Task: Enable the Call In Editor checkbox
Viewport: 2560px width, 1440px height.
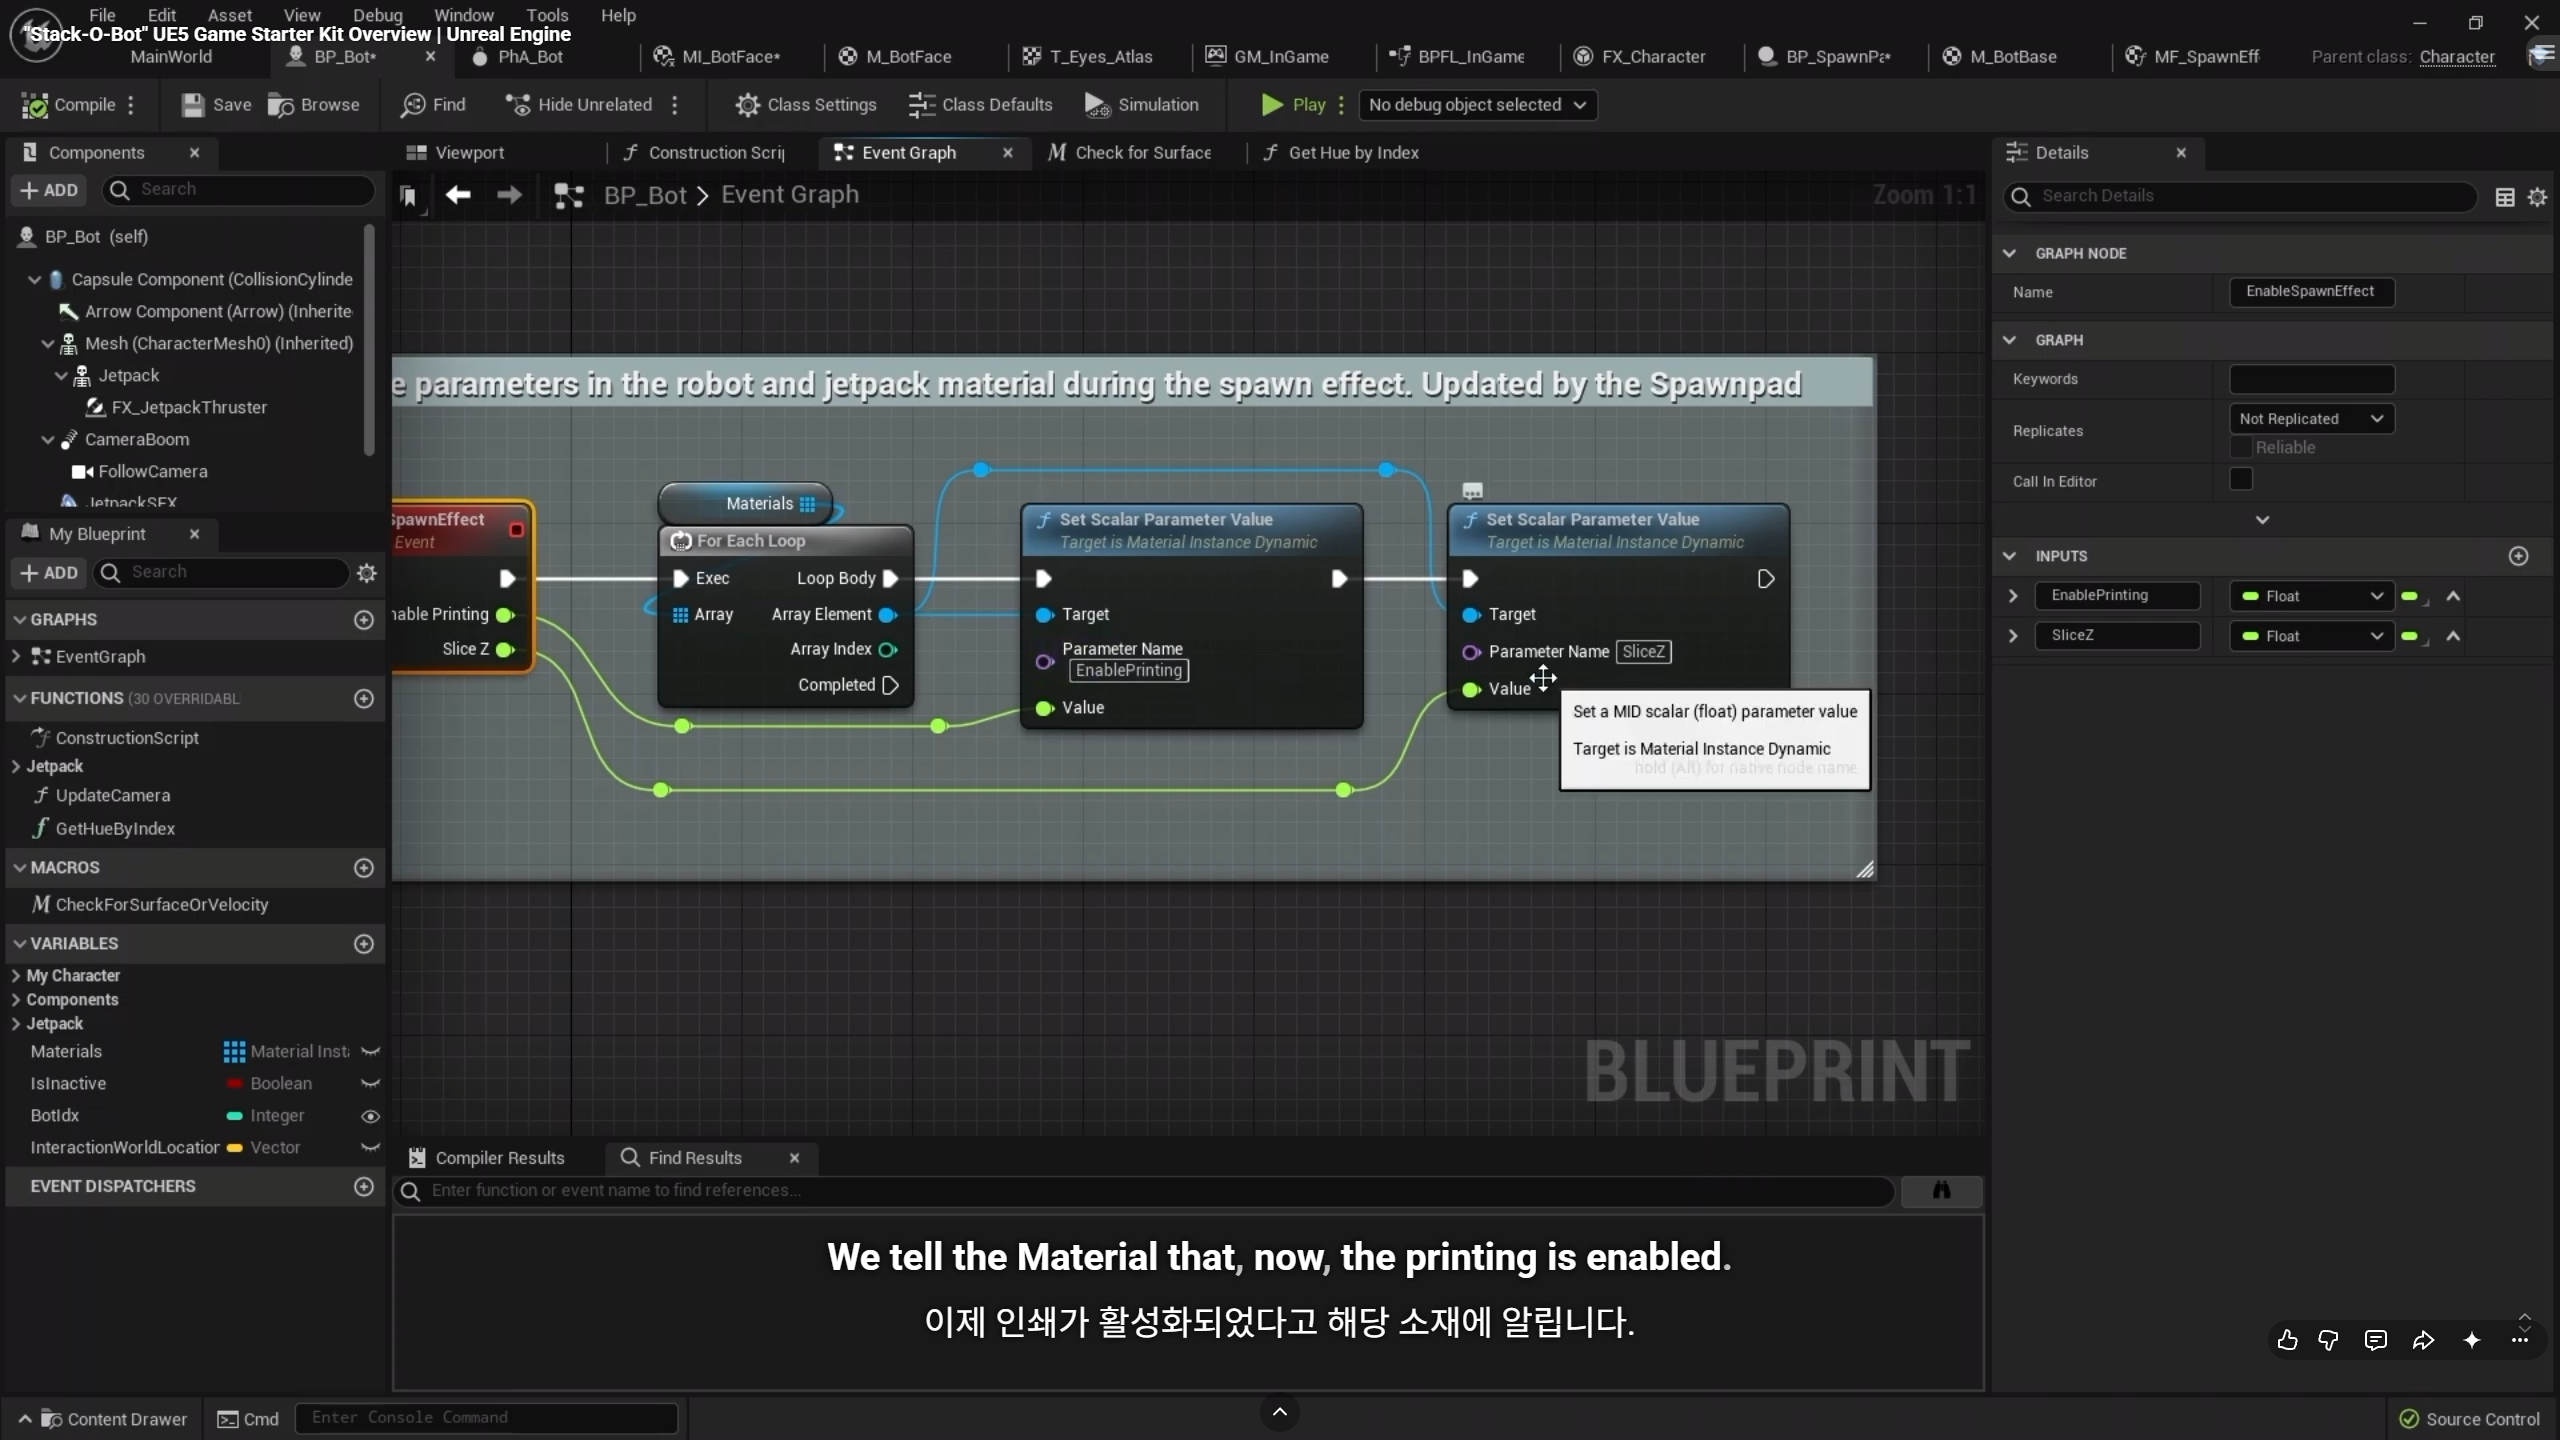Action: pyautogui.click(x=2241, y=480)
